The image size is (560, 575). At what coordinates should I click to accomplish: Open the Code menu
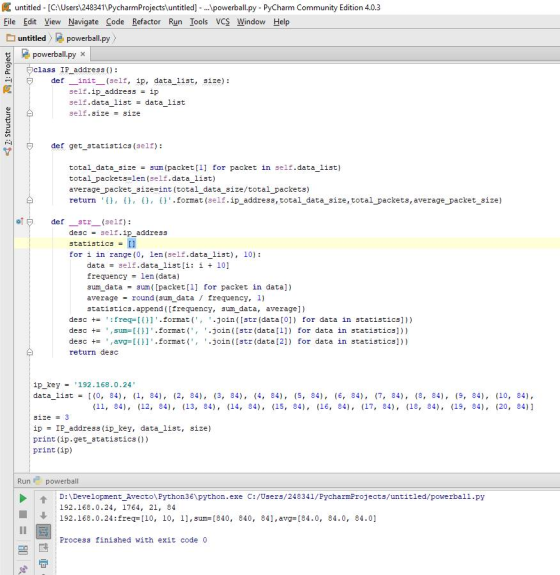[x=115, y=22]
